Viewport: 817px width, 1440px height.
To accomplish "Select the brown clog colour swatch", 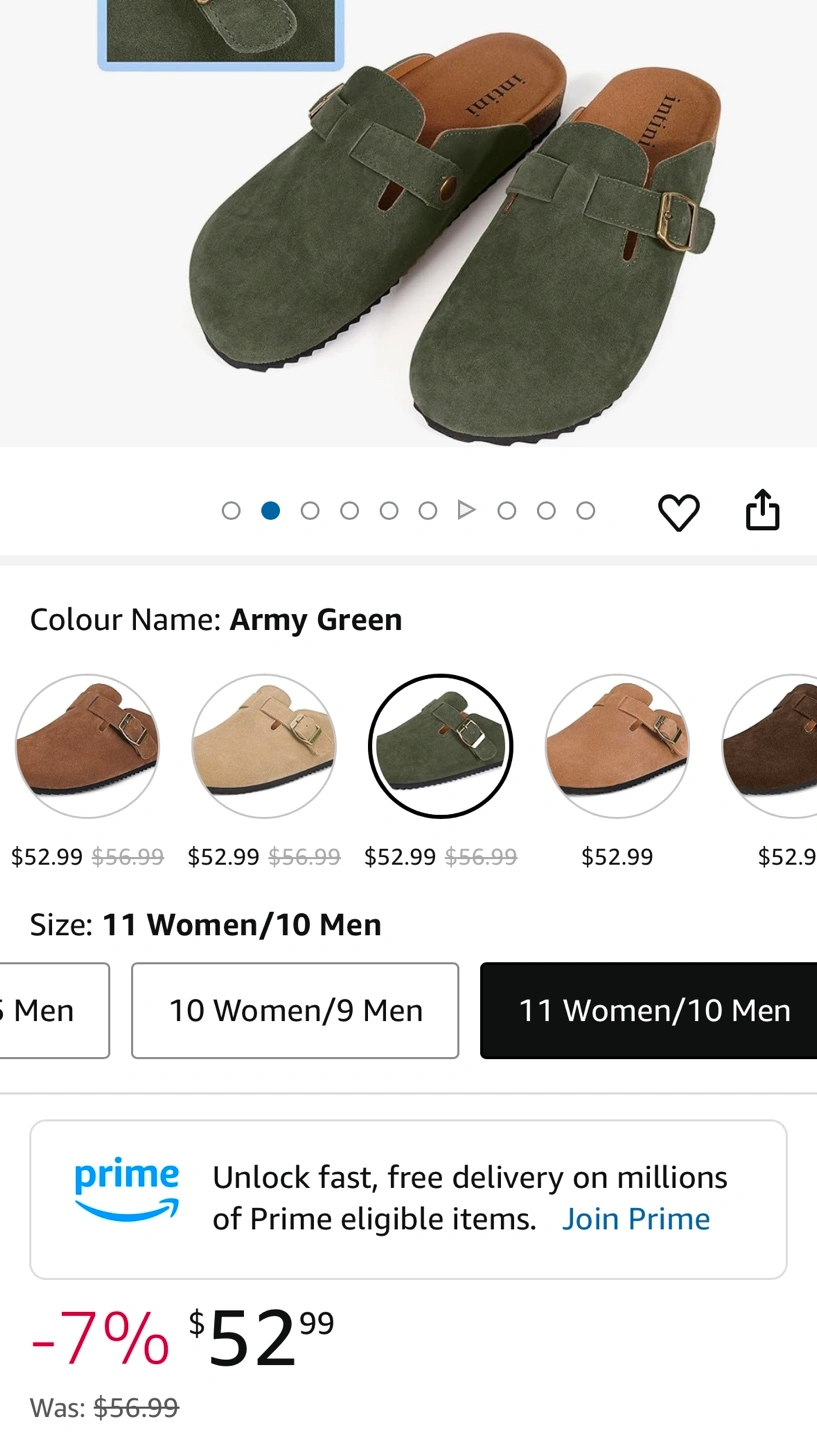I will click(x=87, y=746).
